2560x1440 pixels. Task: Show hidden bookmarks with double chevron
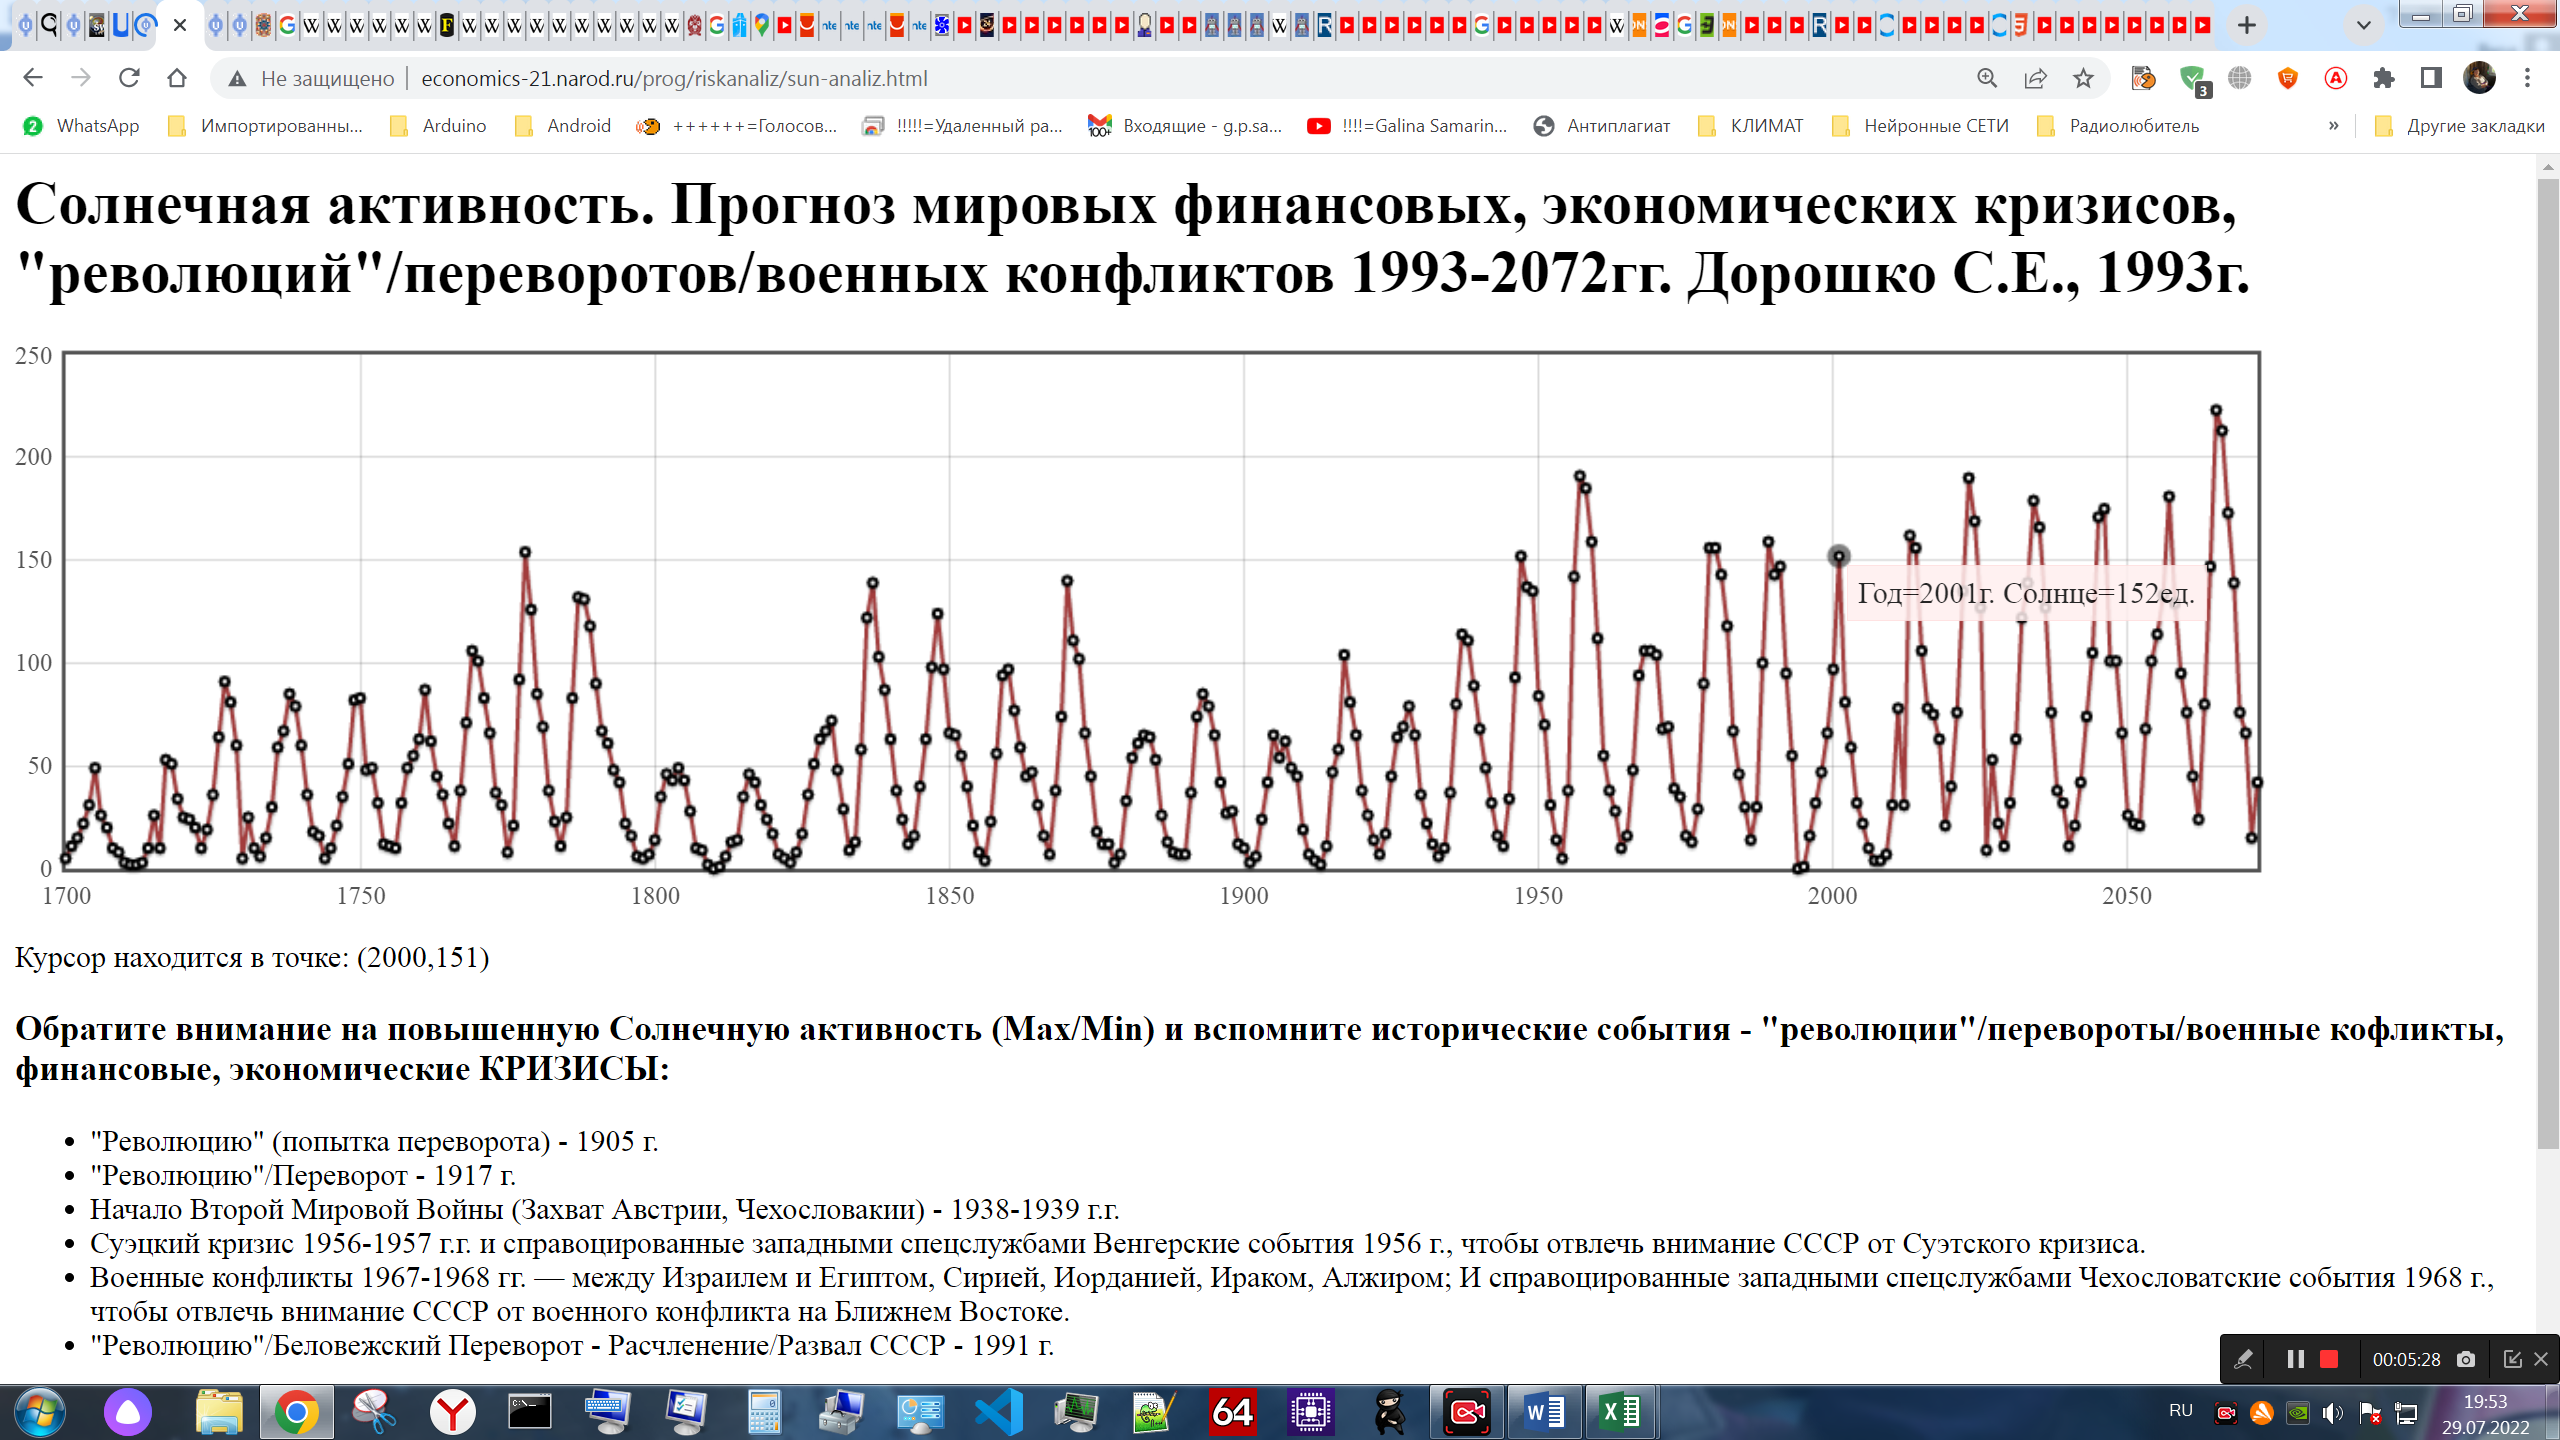(x=2334, y=126)
